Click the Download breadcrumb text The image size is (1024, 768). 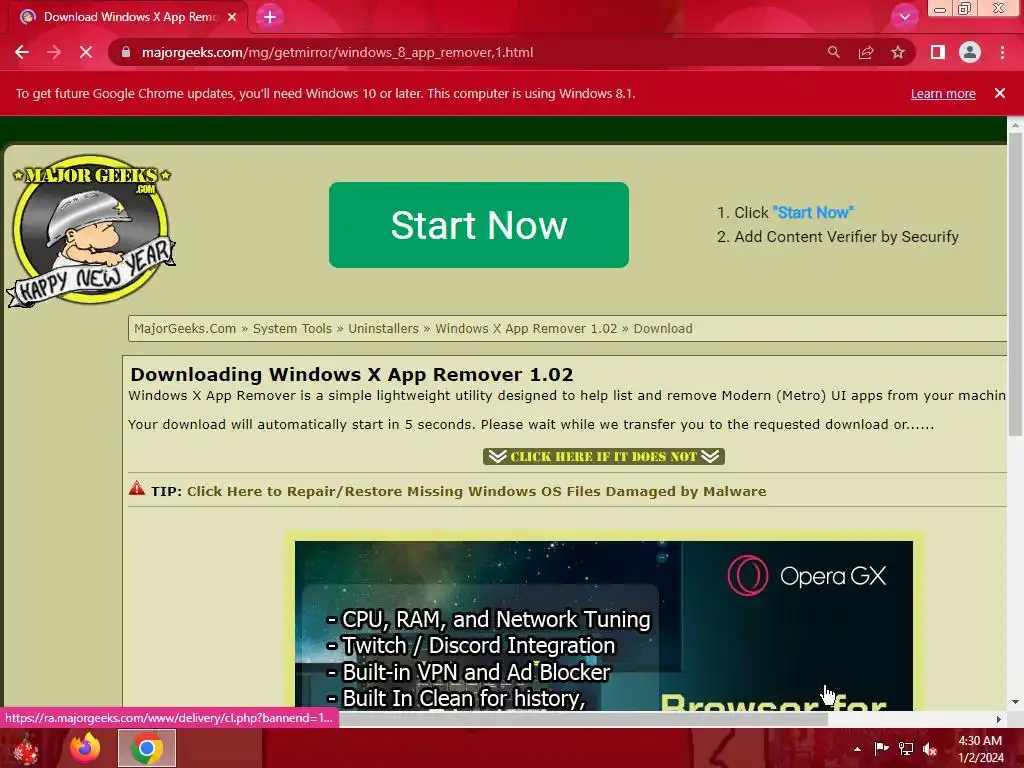pos(663,328)
